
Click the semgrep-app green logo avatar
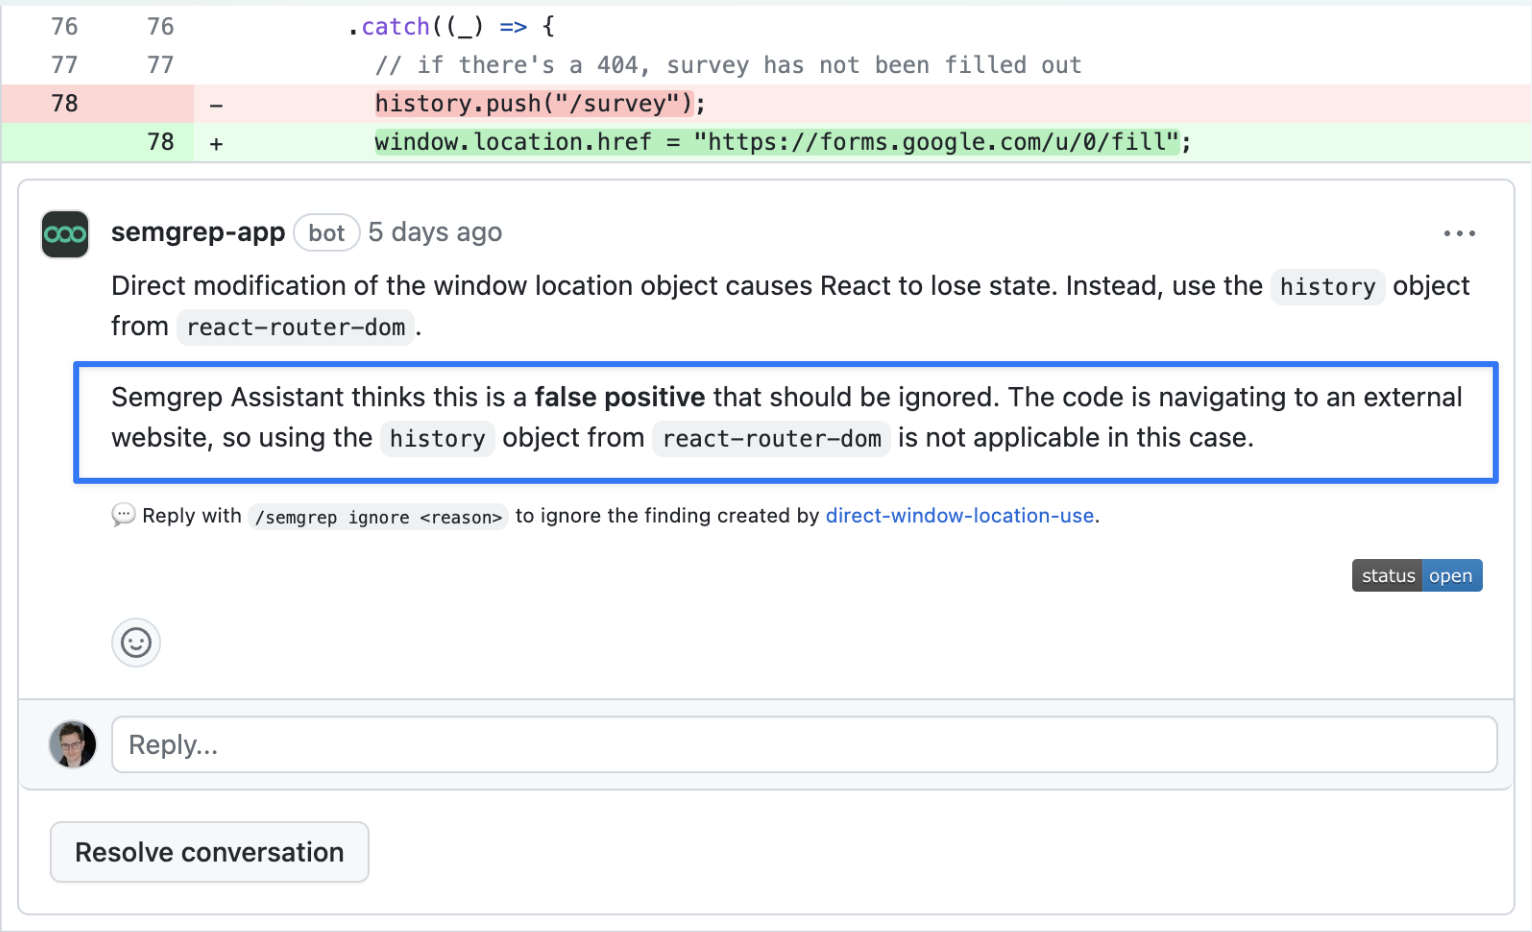(65, 234)
